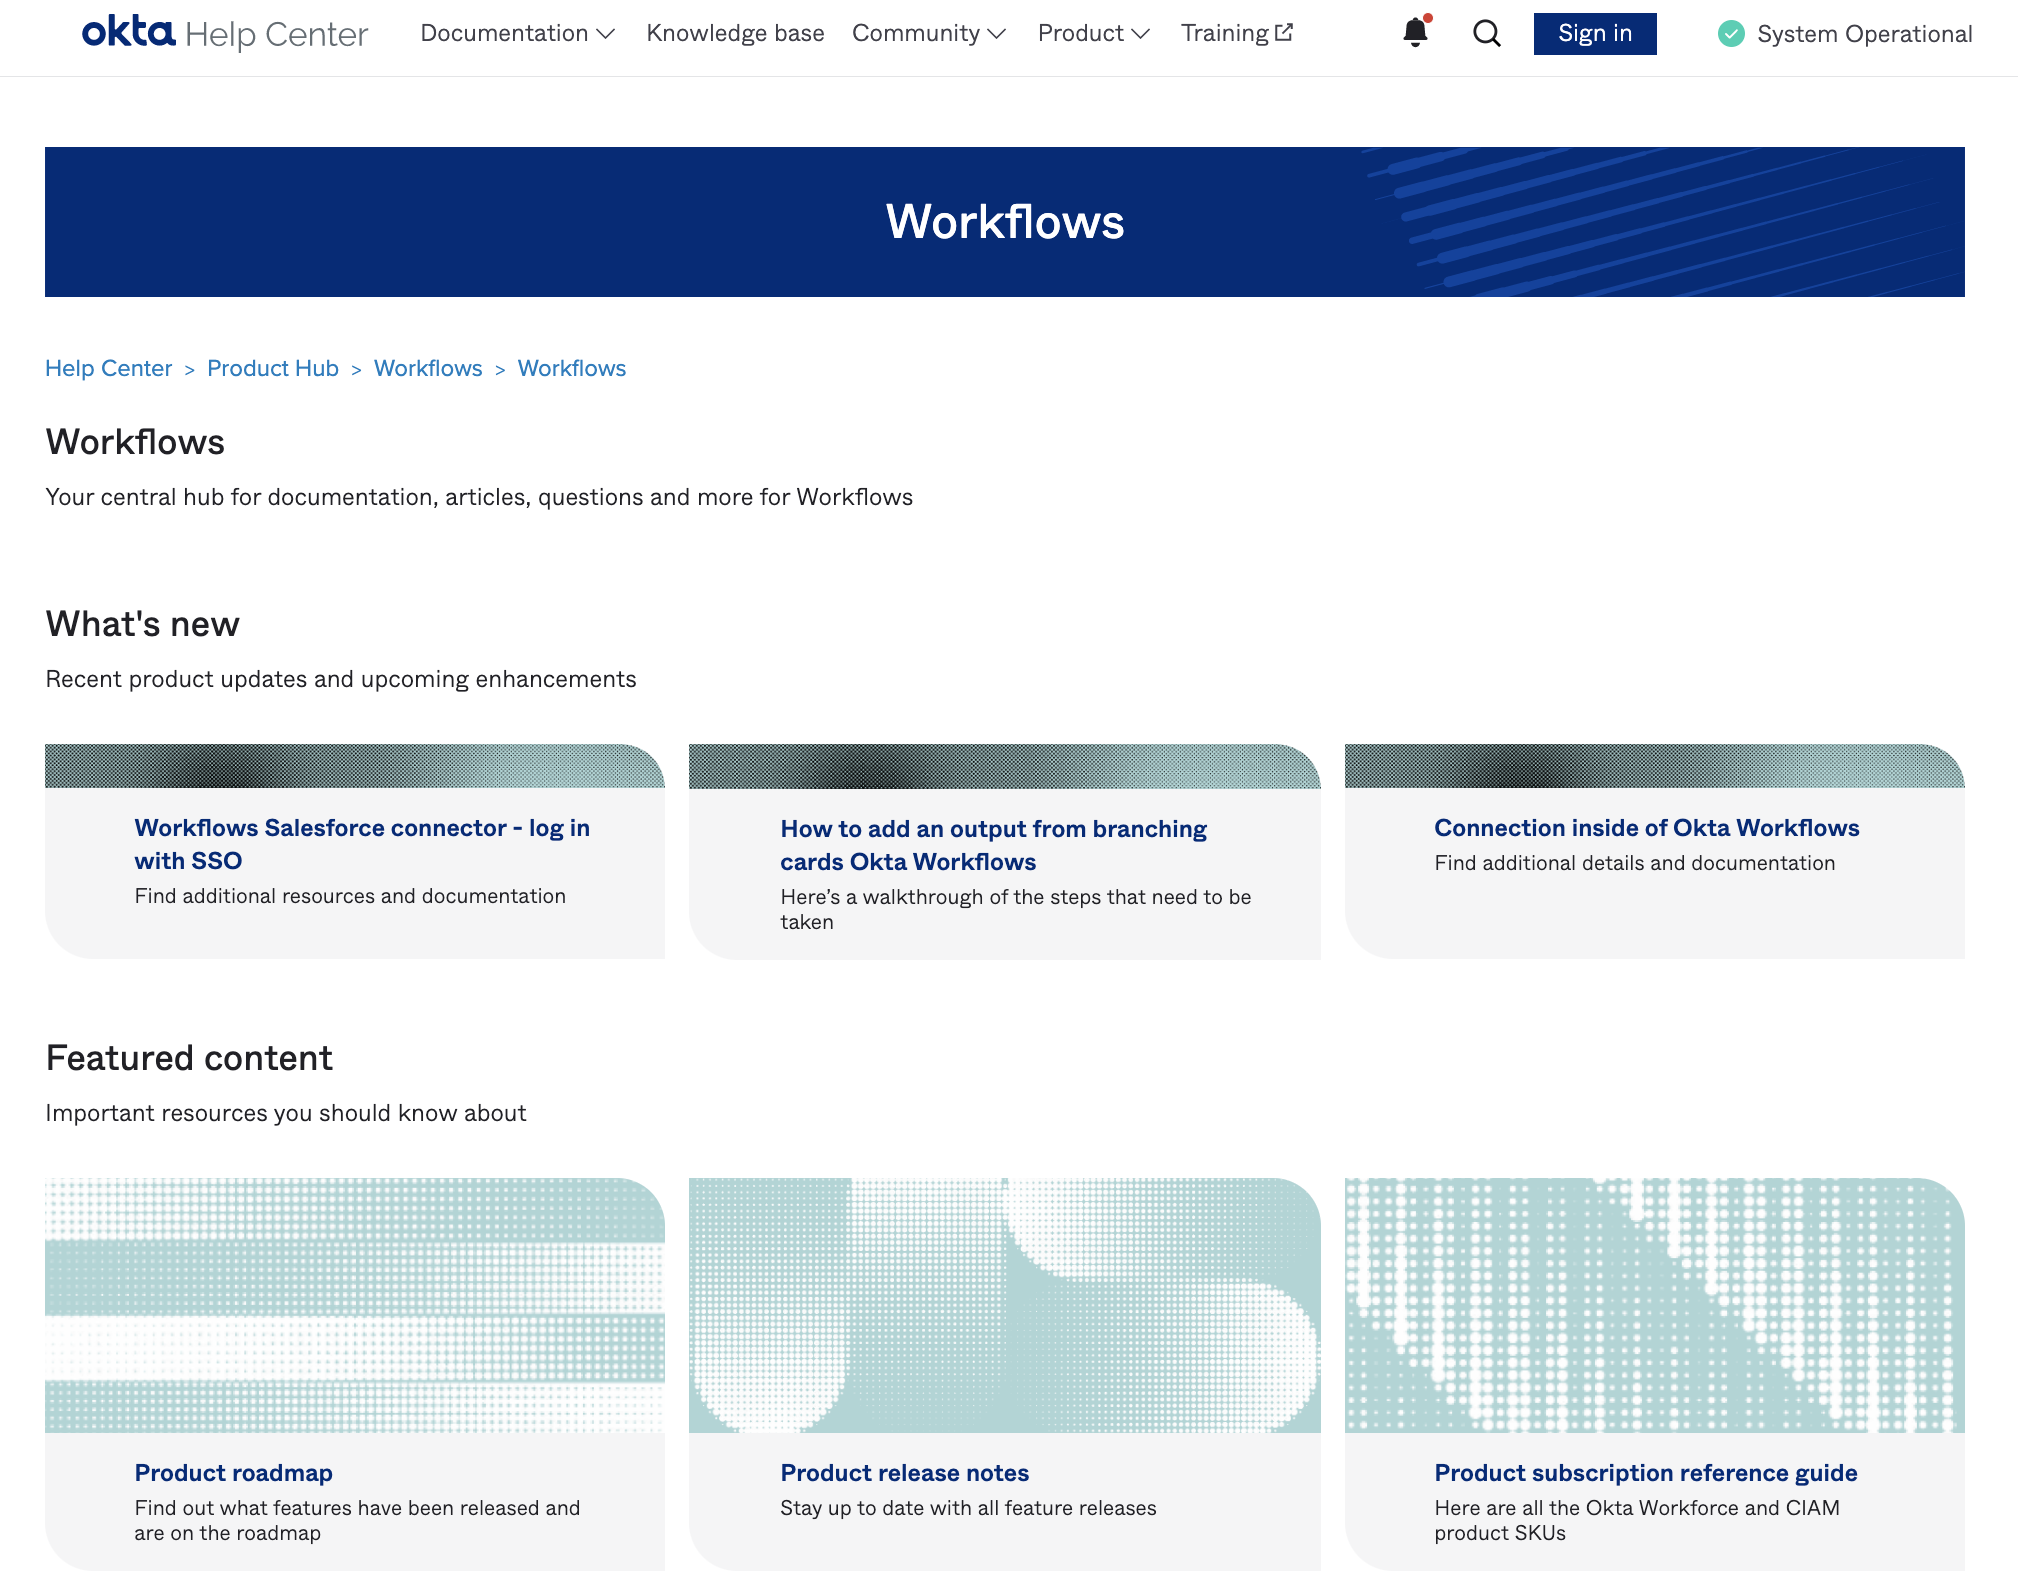Viewport: 2018px width, 1582px height.
Task: Click the first Workflows breadcrumb
Action: pyautogui.click(x=428, y=368)
